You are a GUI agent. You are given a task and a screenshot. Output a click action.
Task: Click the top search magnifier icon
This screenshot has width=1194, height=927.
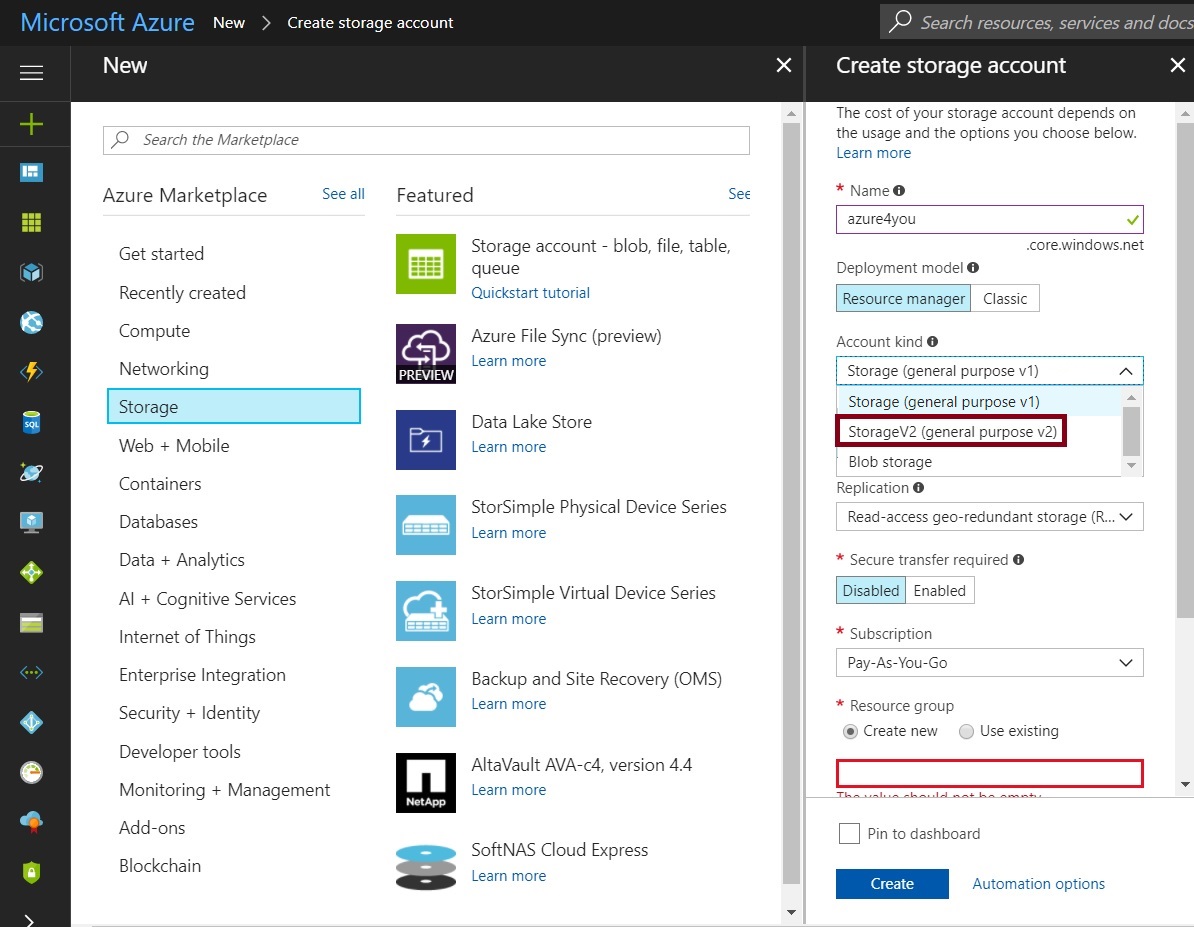[900, 21]
